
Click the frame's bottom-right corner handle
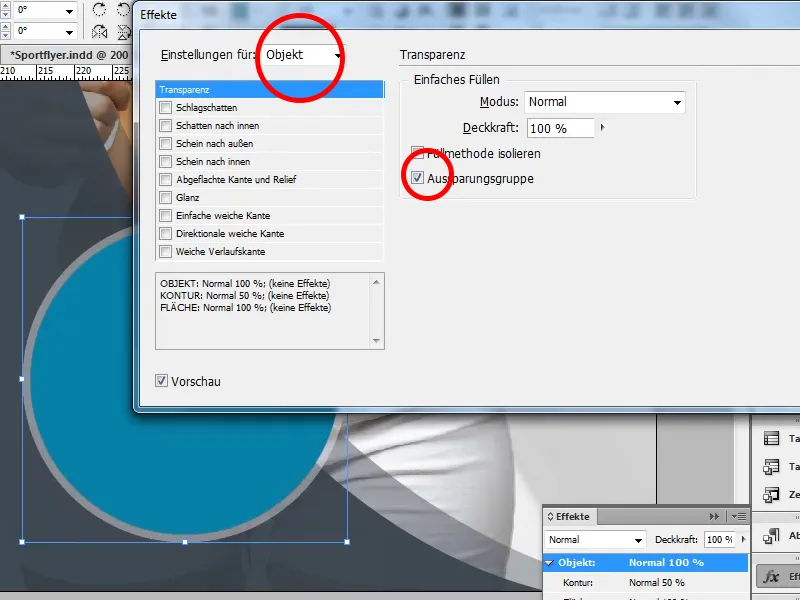pyautogui.click(x=347, y=542)
